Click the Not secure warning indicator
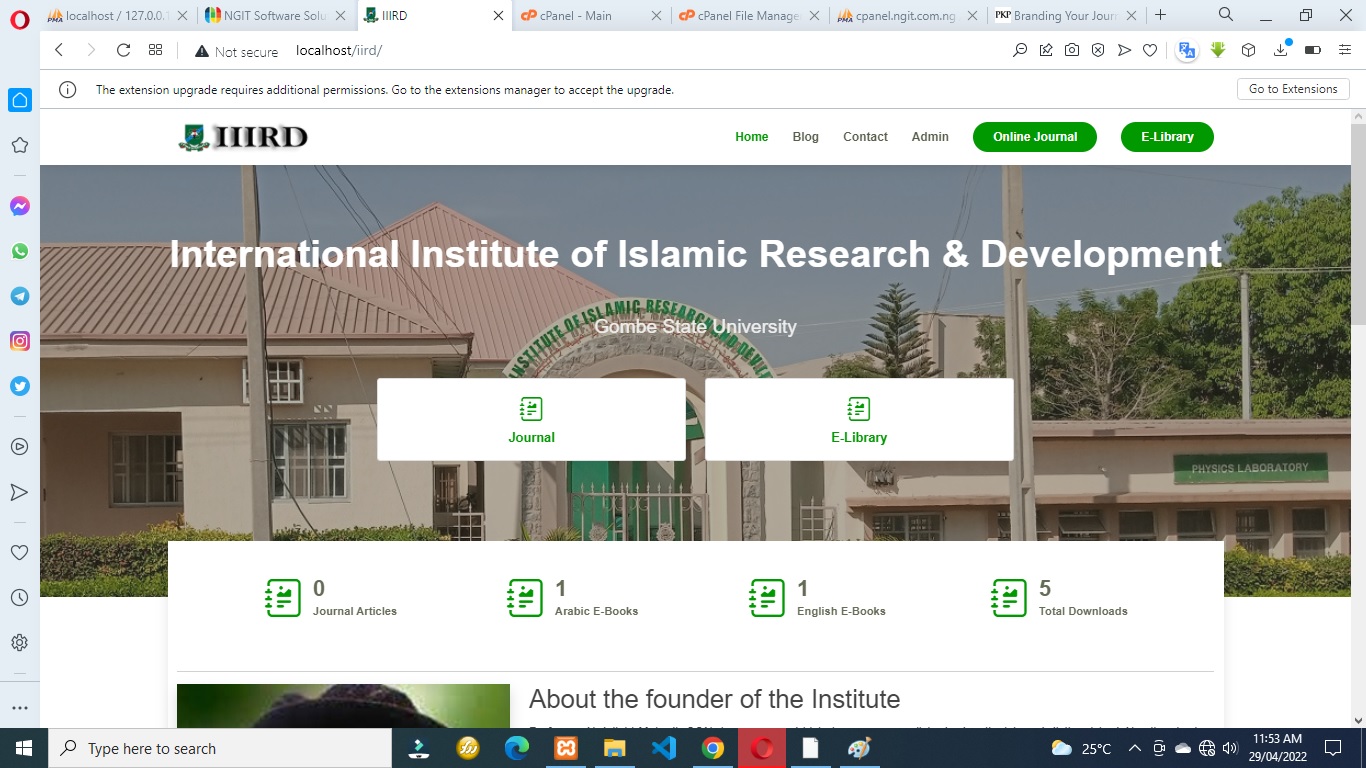The width and height of the screenshot is (1366, 768). [x=236, y=51]
